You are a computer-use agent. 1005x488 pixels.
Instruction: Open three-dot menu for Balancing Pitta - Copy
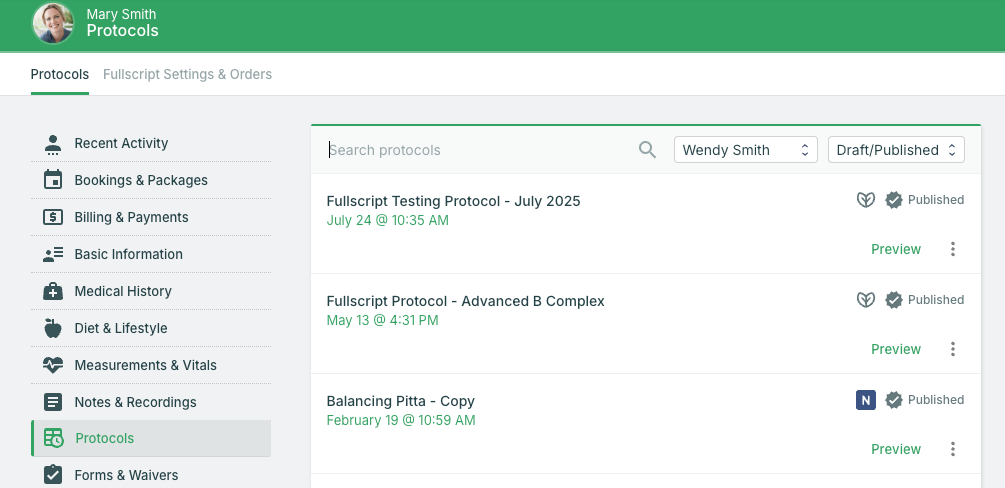(952, 449)
